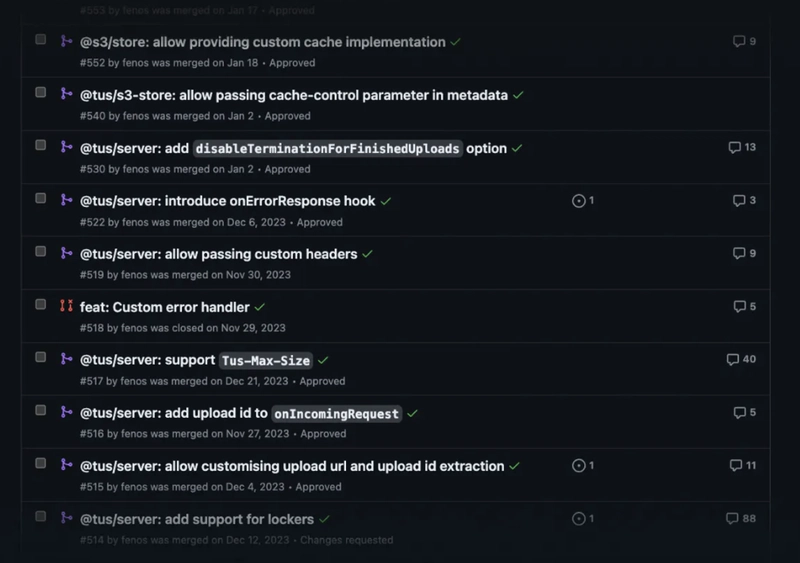Click comment icon showing 13 comments

click(735, 147)
